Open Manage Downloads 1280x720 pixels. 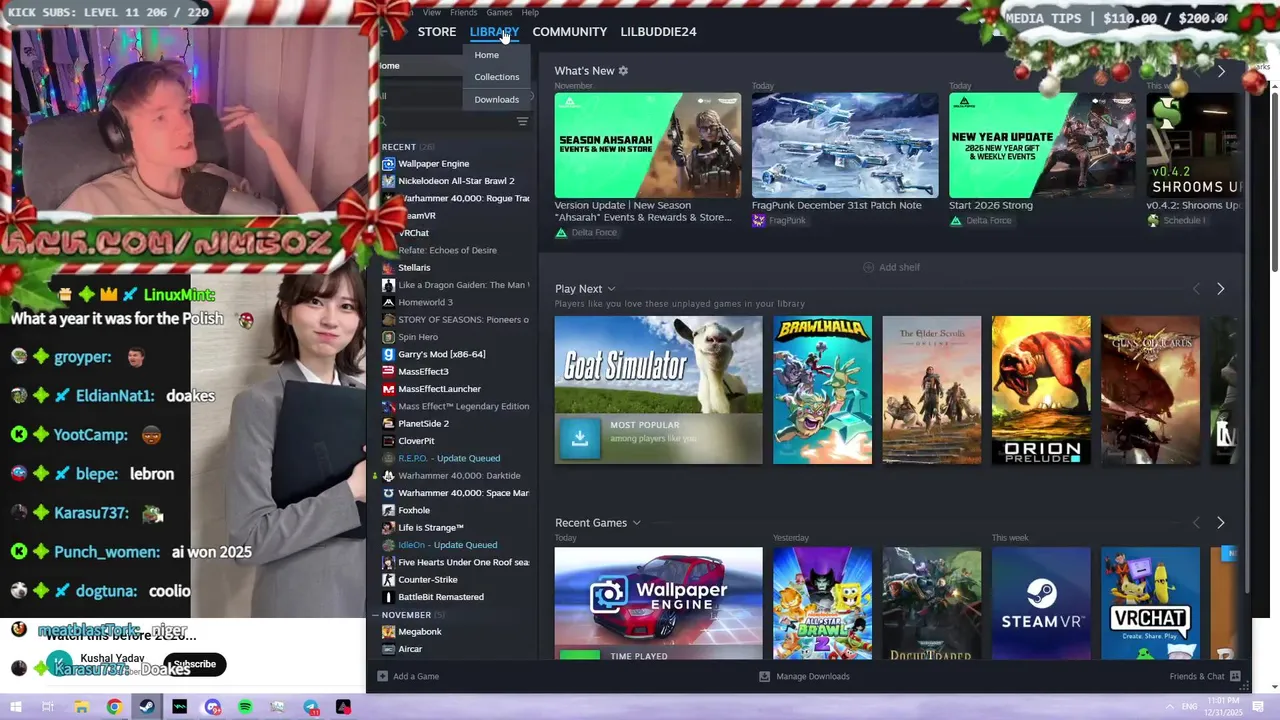pyautogui.click(x=804, y=676)
